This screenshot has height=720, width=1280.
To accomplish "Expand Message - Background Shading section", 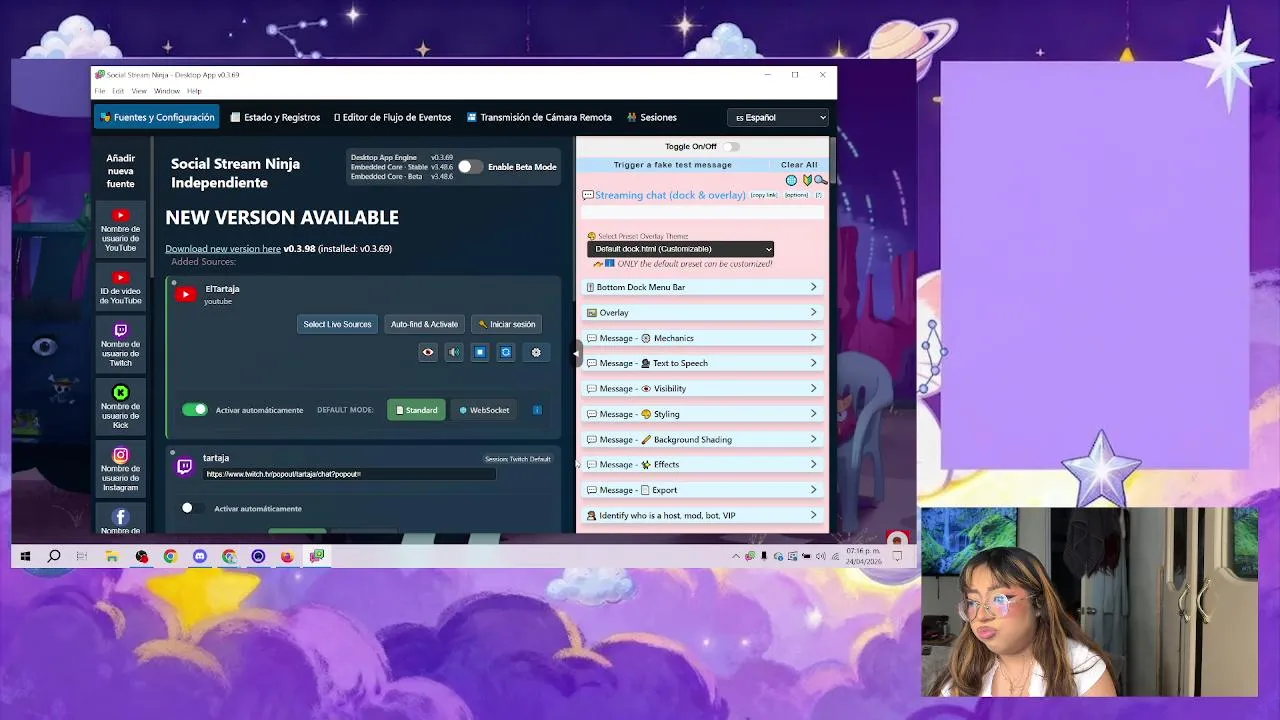I will 702,439.
